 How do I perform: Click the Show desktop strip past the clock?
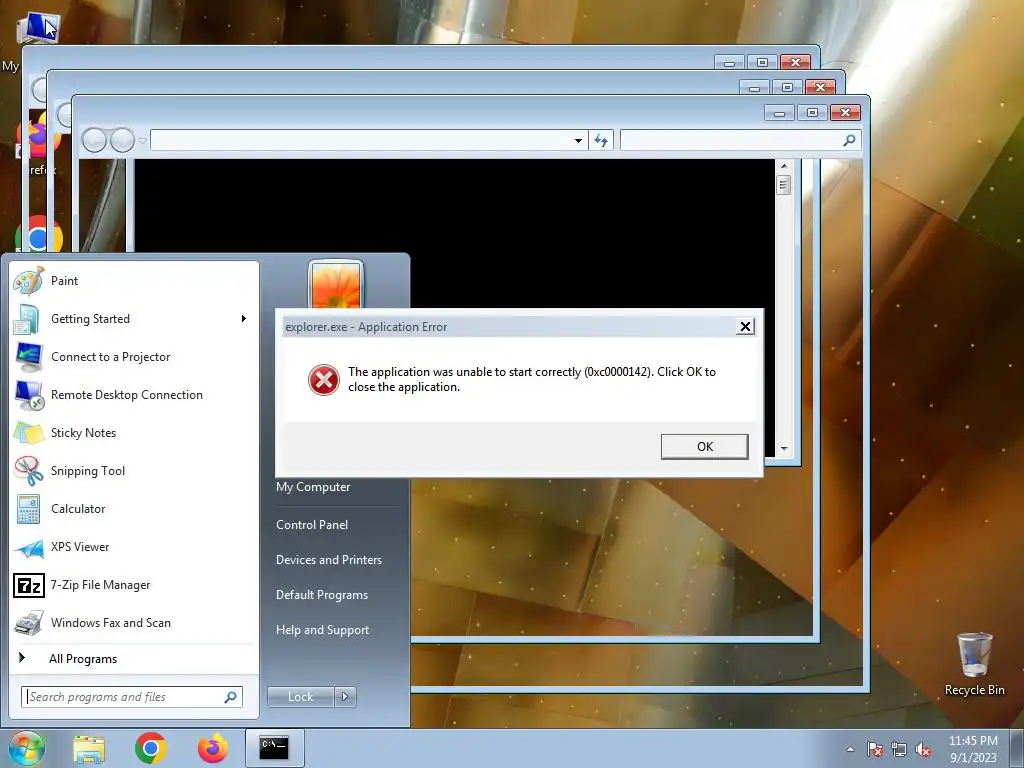(x=1017, y=748)
